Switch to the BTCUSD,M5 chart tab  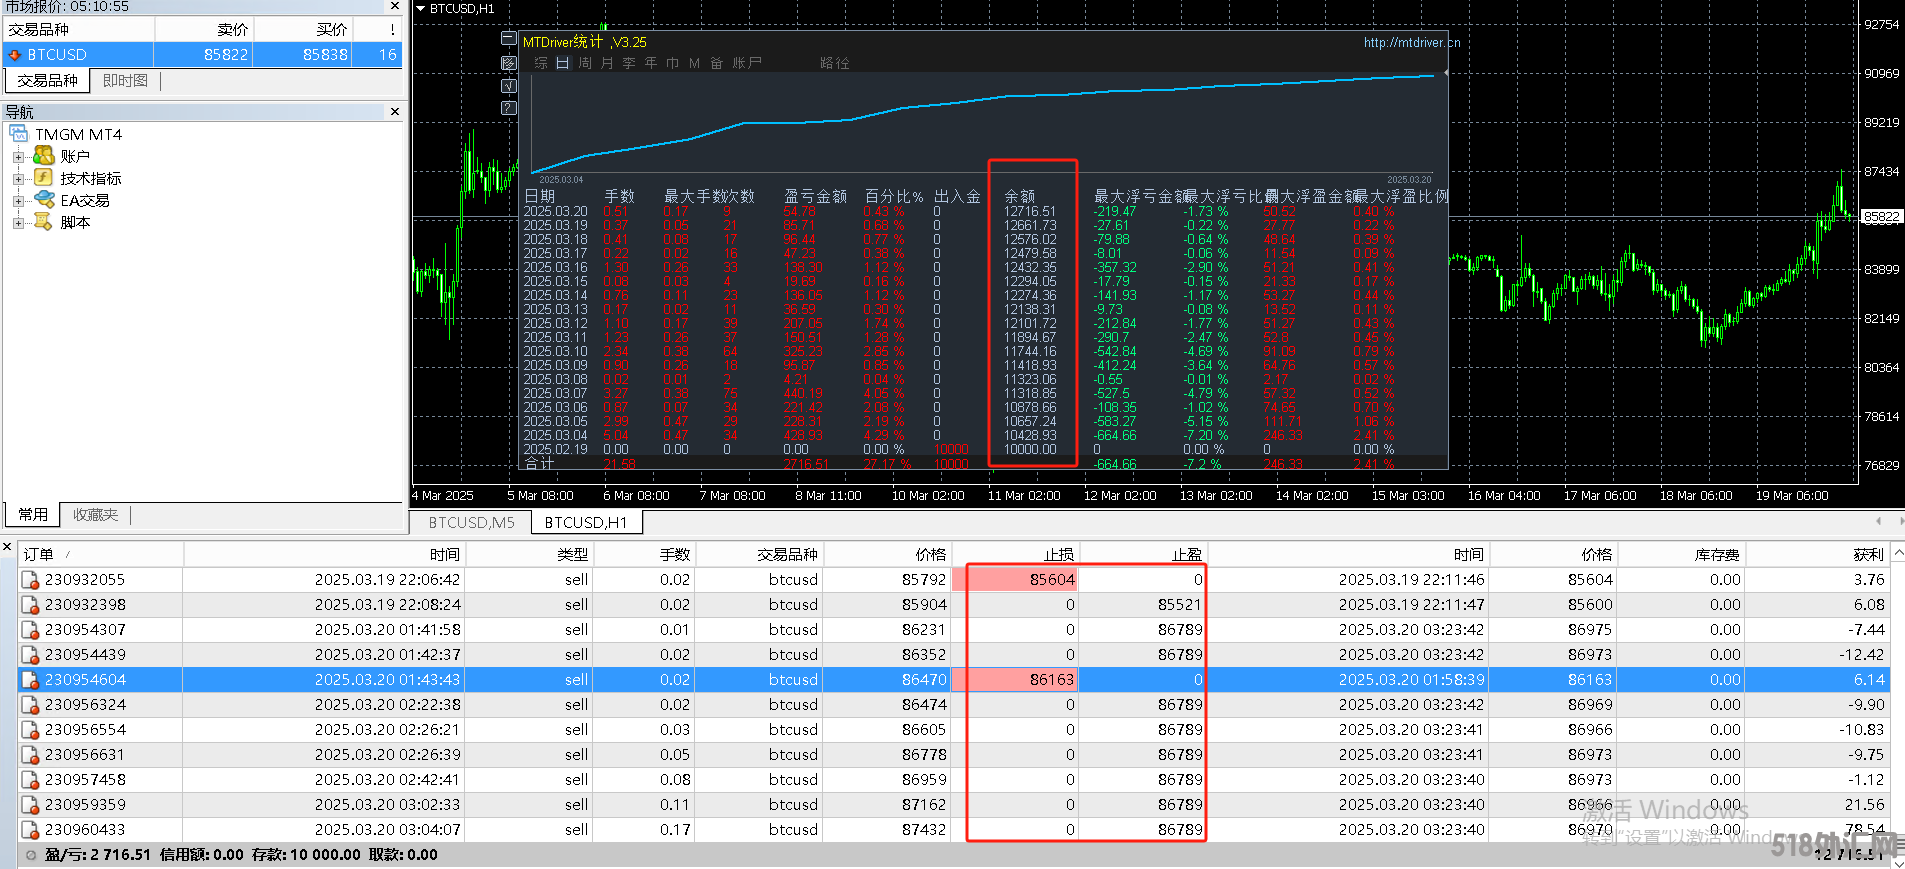(x=471, y=522)
